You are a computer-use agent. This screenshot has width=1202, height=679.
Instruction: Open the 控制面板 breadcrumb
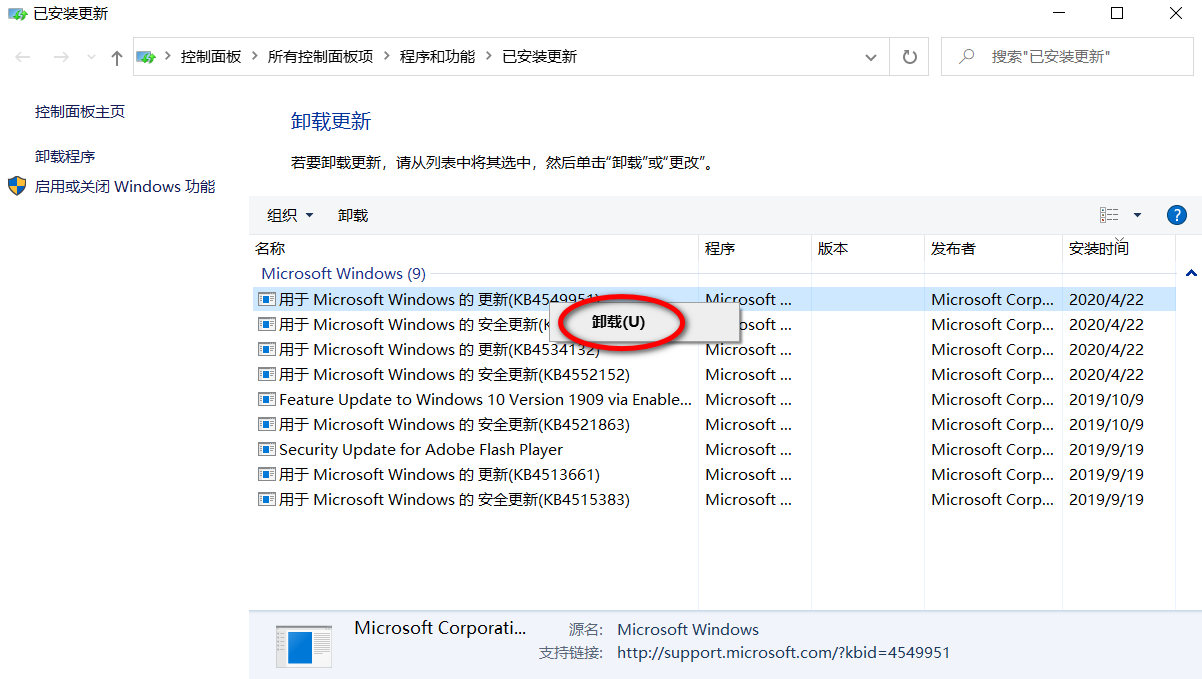[x=211, y=57]
